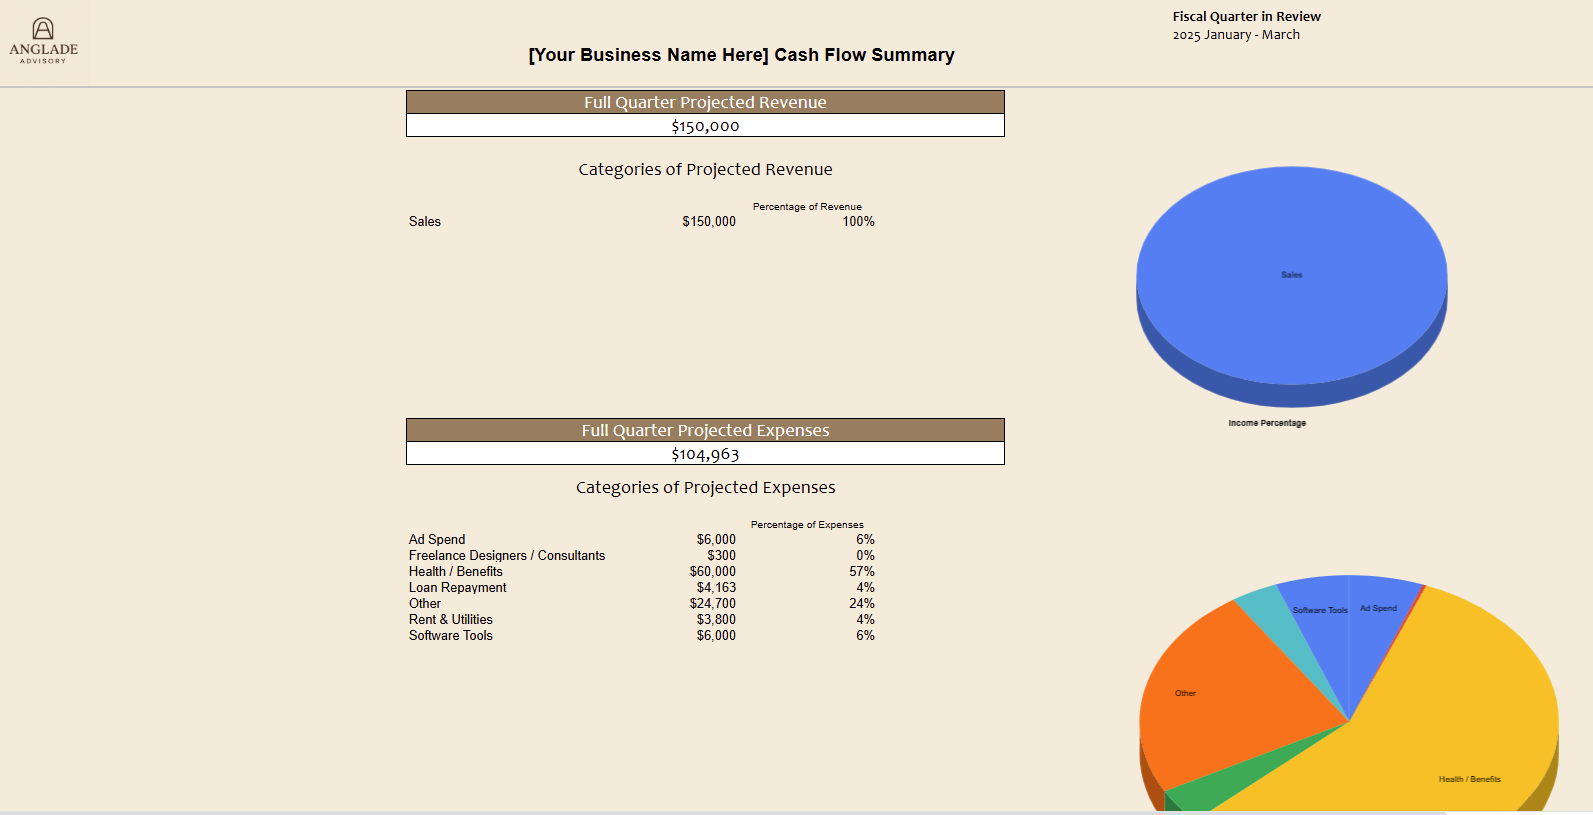This screenshot has width=1593, height=815.
Task: Select the Health / Benefits row label
Action: coord(456,572)
